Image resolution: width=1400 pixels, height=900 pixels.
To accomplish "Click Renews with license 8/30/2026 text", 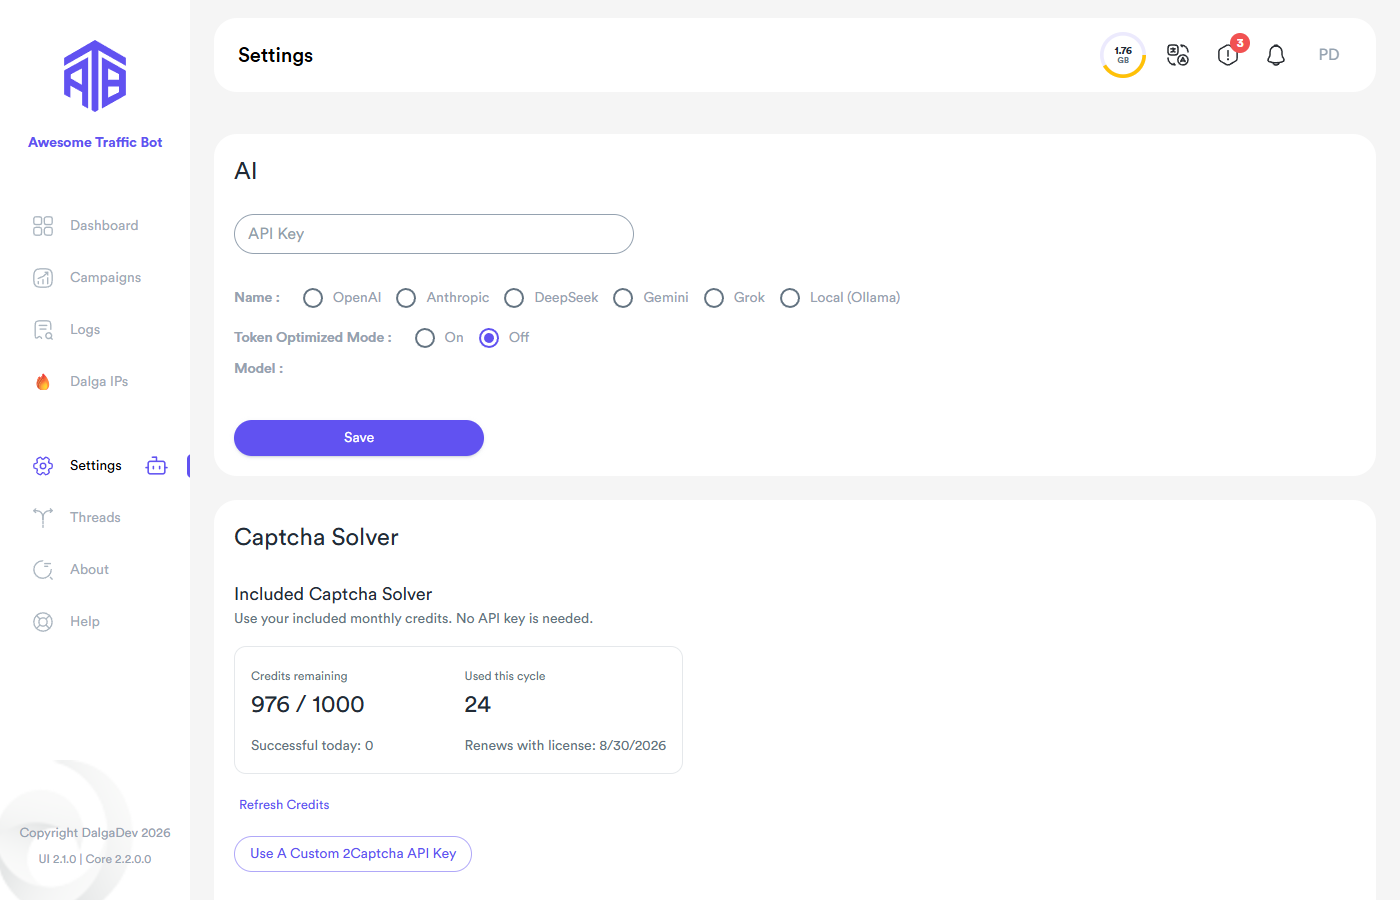I will pyautogui.click(x=565, y=746).
